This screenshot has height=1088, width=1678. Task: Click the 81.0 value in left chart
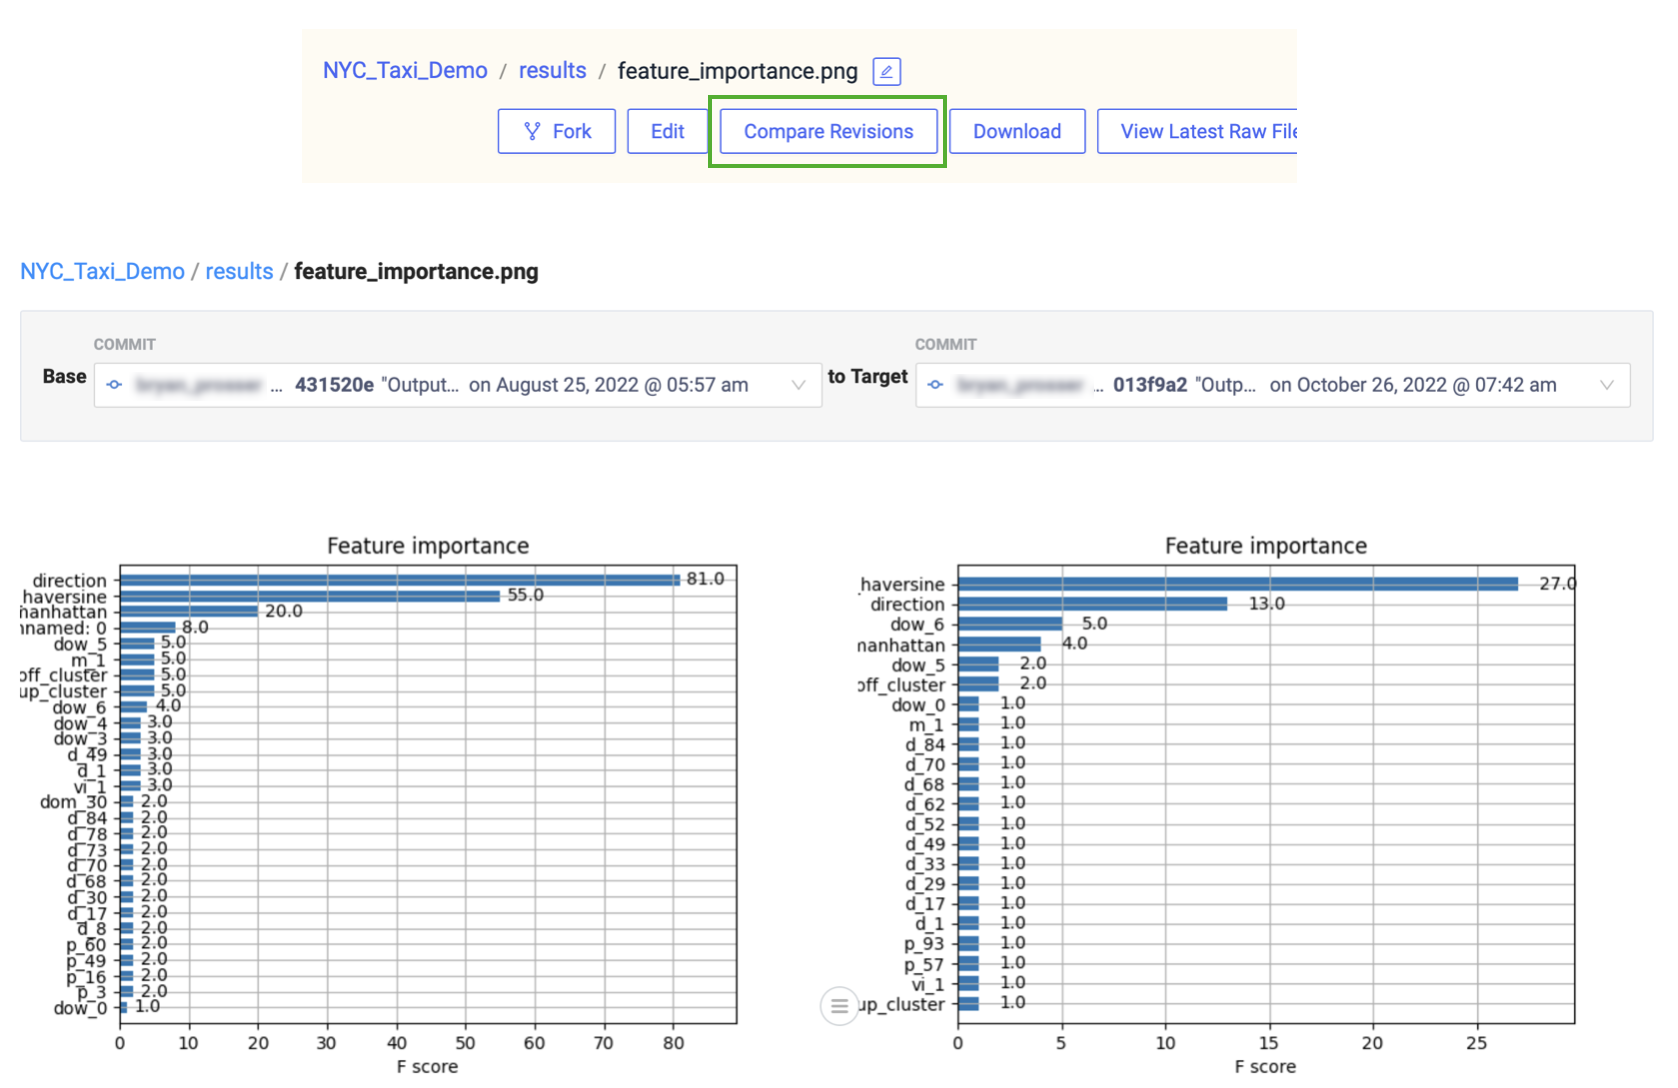(x=705, y=579)
